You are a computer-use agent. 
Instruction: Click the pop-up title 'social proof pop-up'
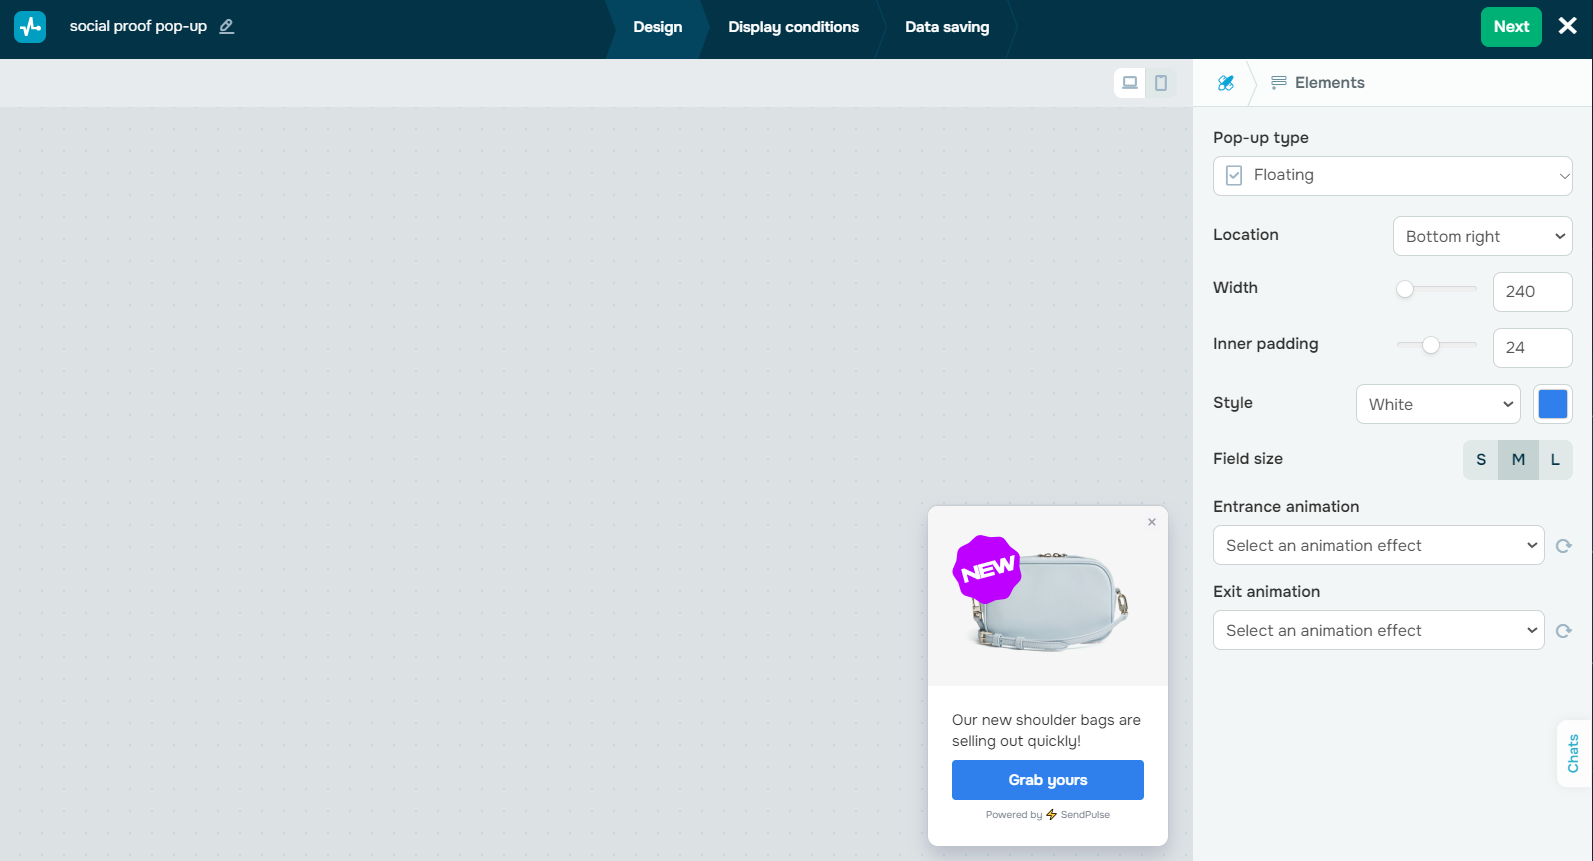tap(138, 27)
